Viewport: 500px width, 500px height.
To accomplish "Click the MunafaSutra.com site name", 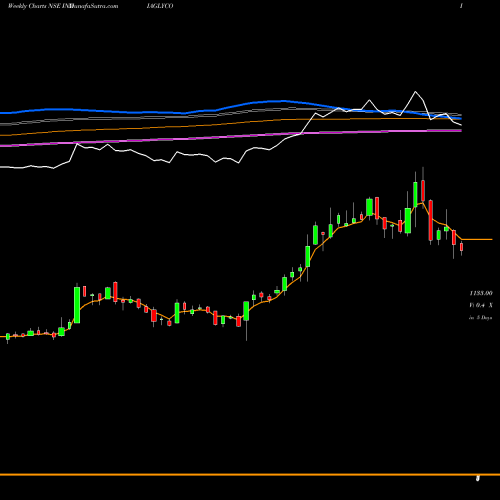I will pos(93,6).
